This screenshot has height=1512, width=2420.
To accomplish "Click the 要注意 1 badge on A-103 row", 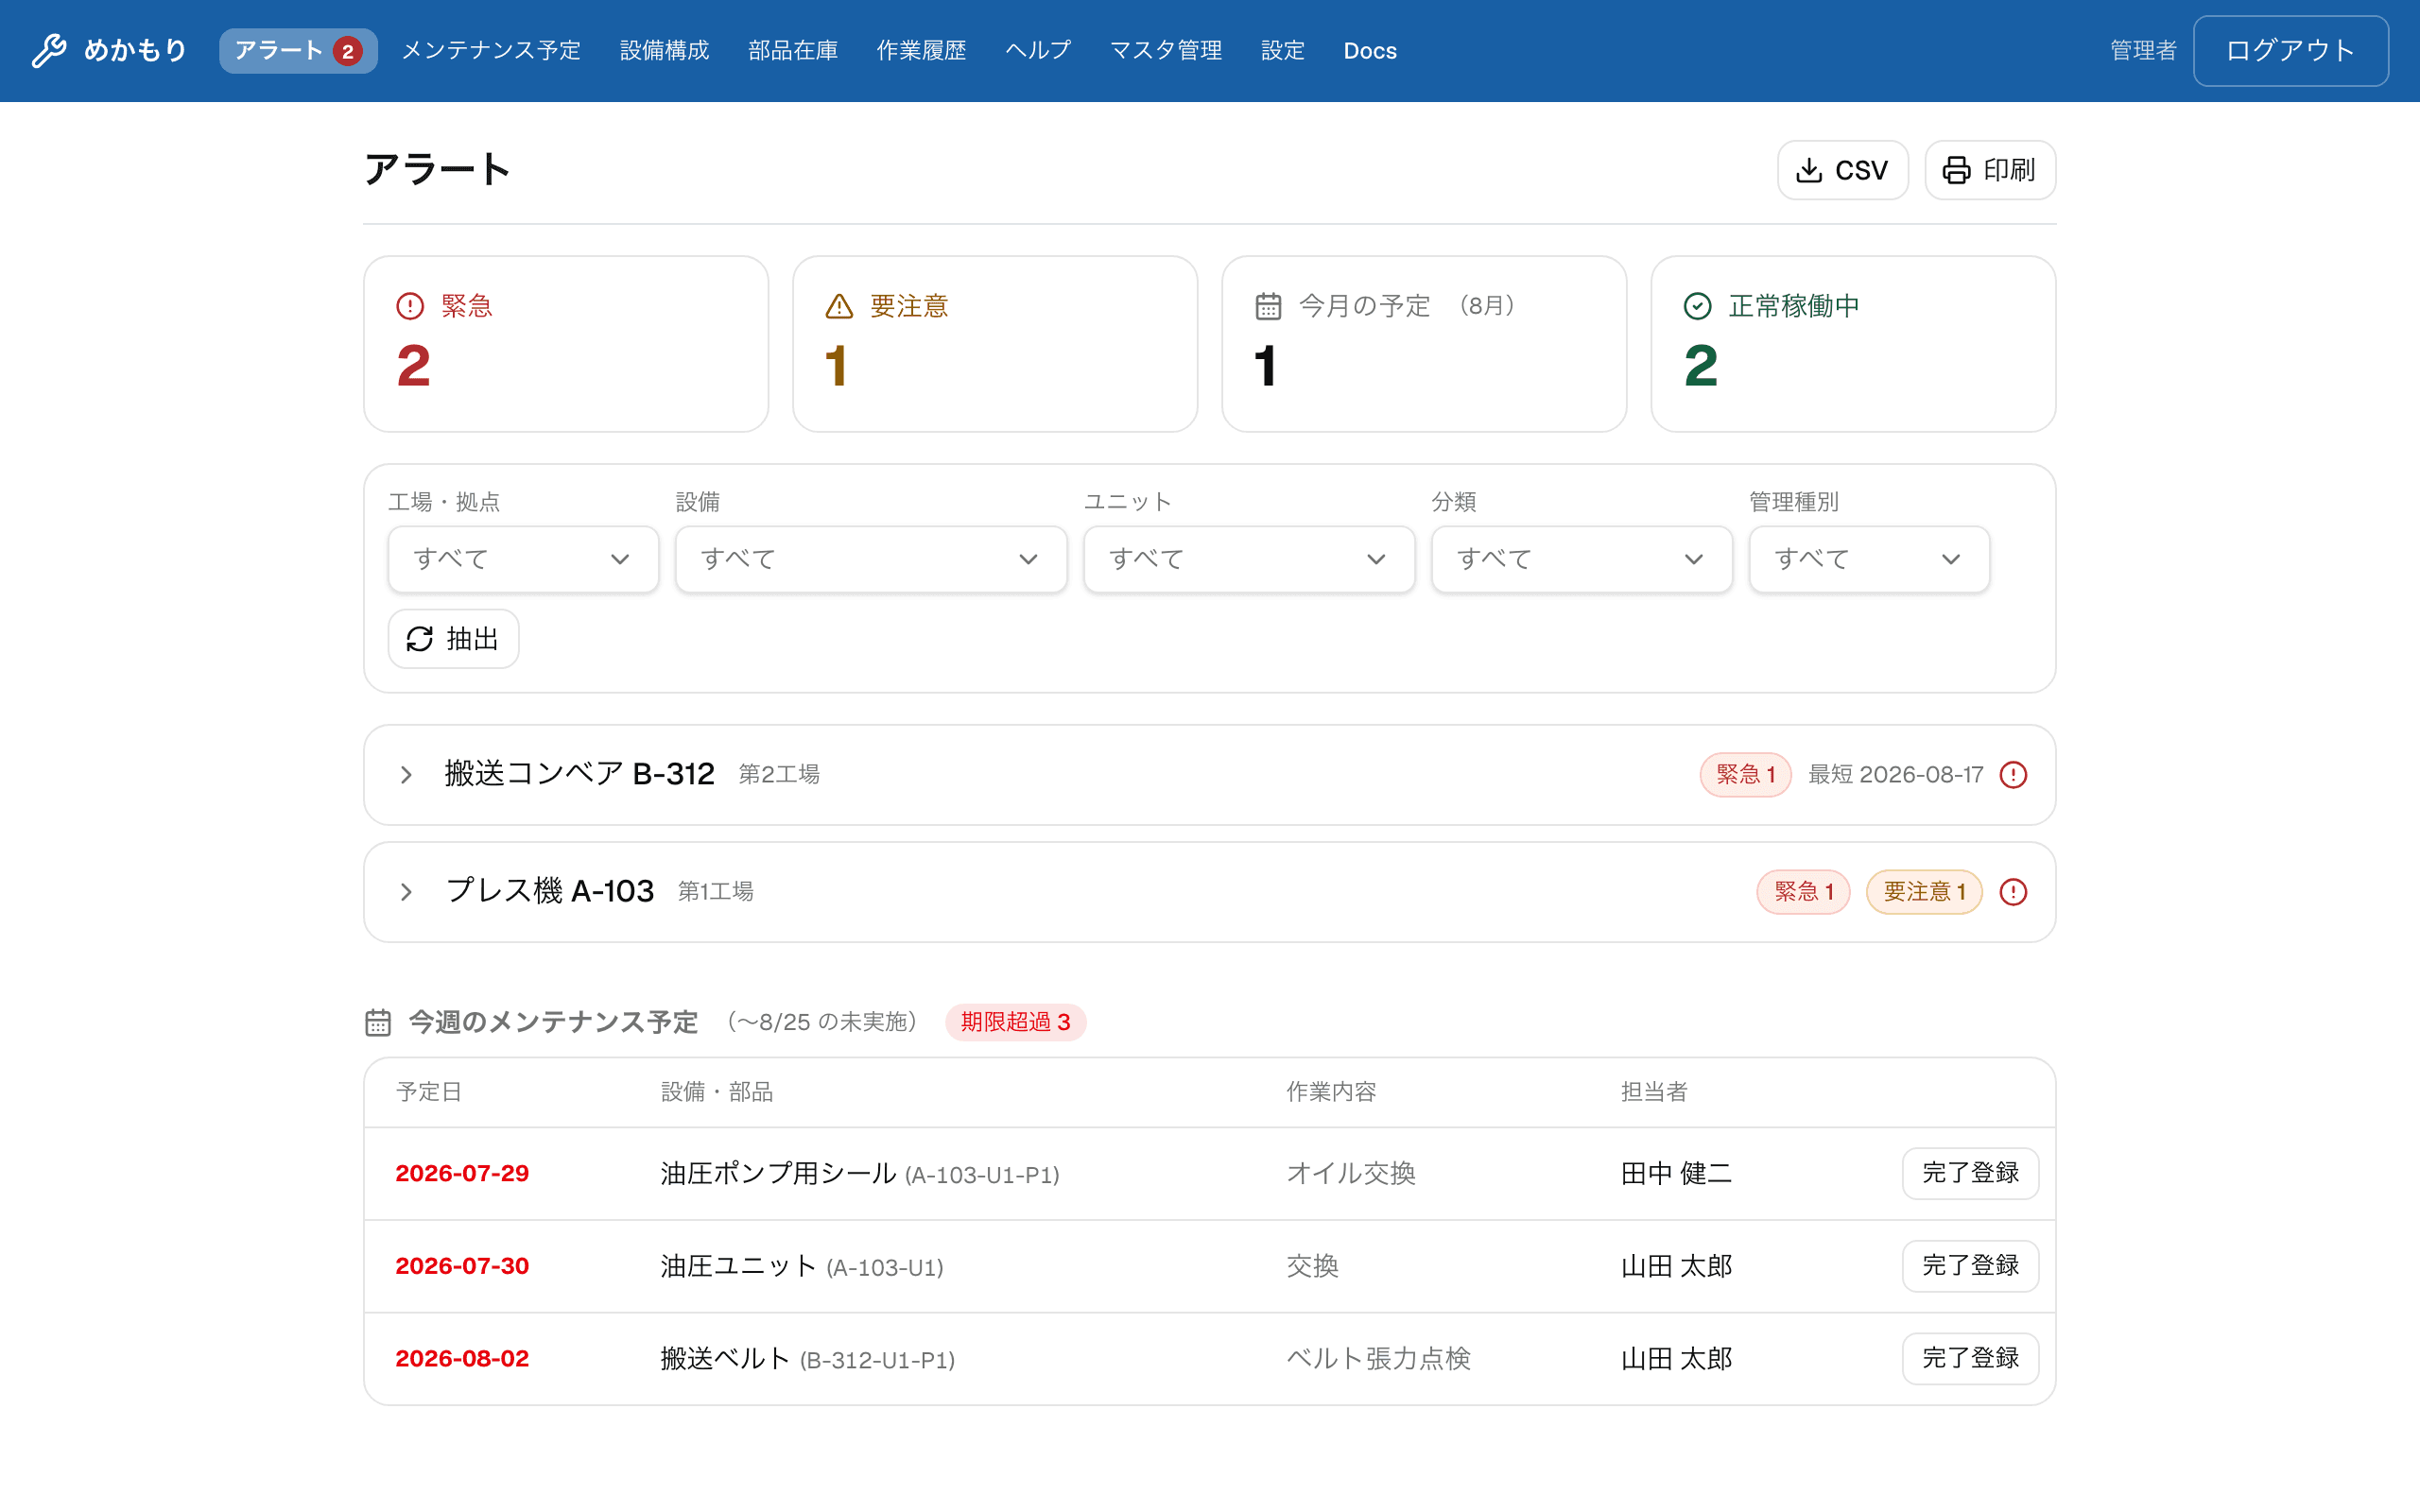I will tap(1924, 892).
